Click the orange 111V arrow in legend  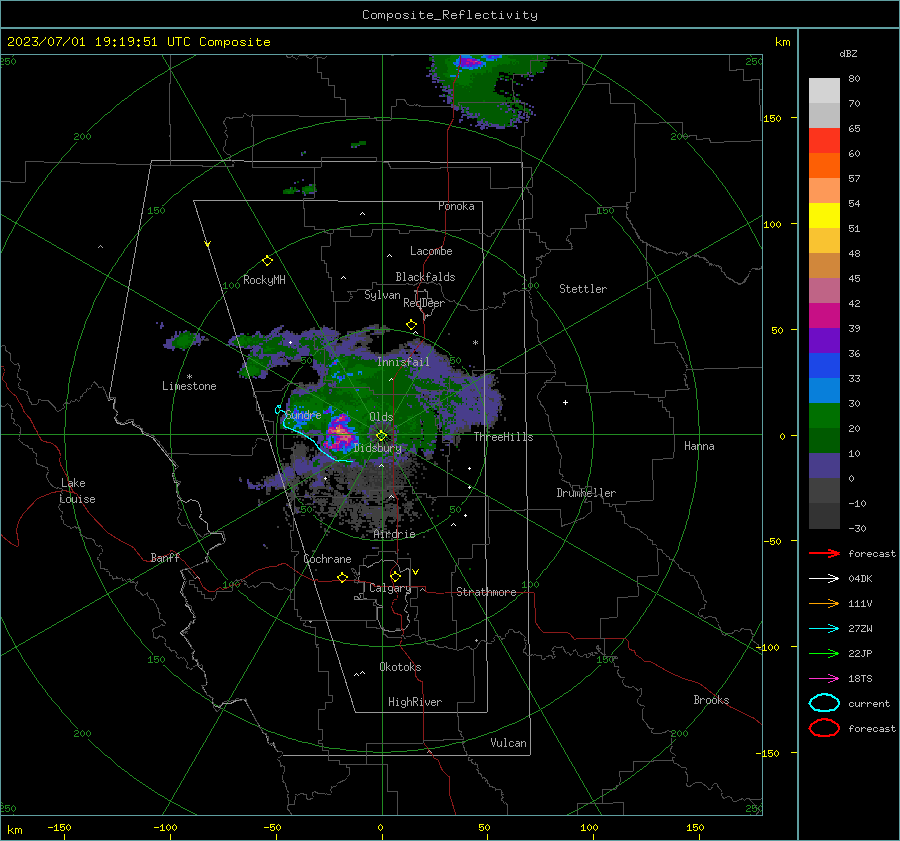point(824,603)
